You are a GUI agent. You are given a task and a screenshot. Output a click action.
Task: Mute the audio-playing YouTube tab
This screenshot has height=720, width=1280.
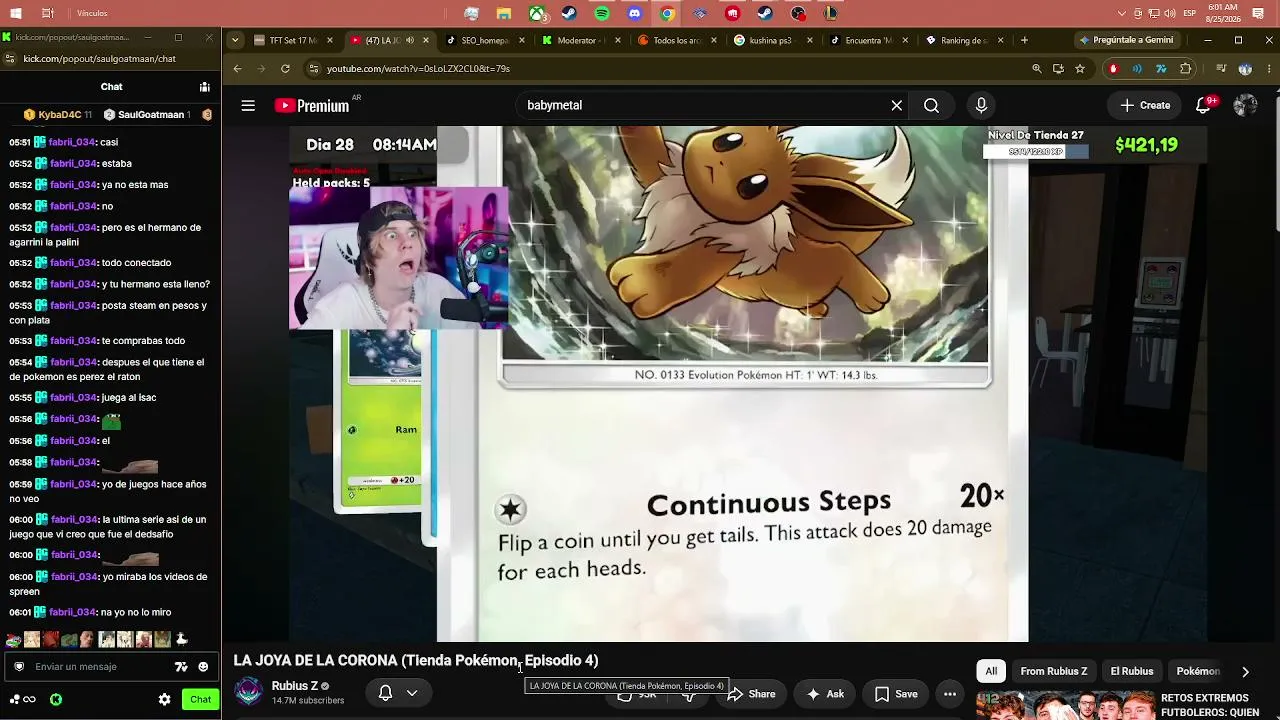[x=410, y=41]
